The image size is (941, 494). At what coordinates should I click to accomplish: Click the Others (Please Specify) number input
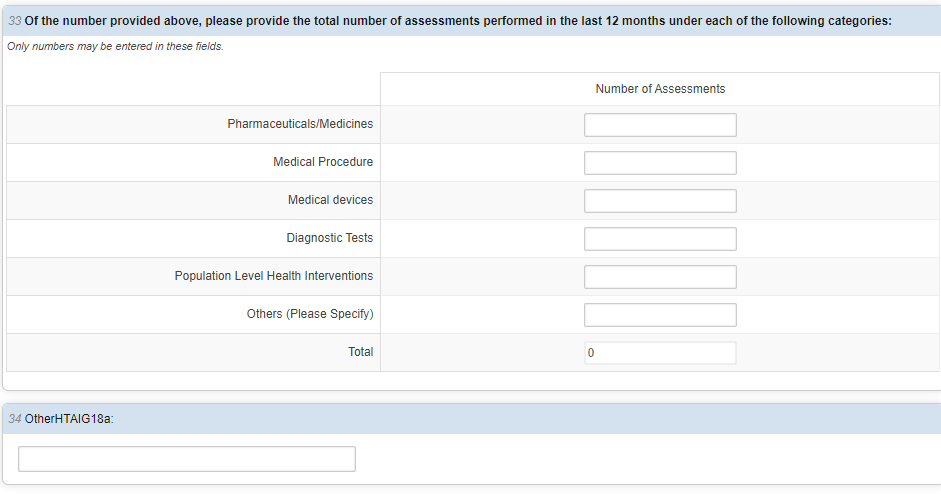point(660,315)
